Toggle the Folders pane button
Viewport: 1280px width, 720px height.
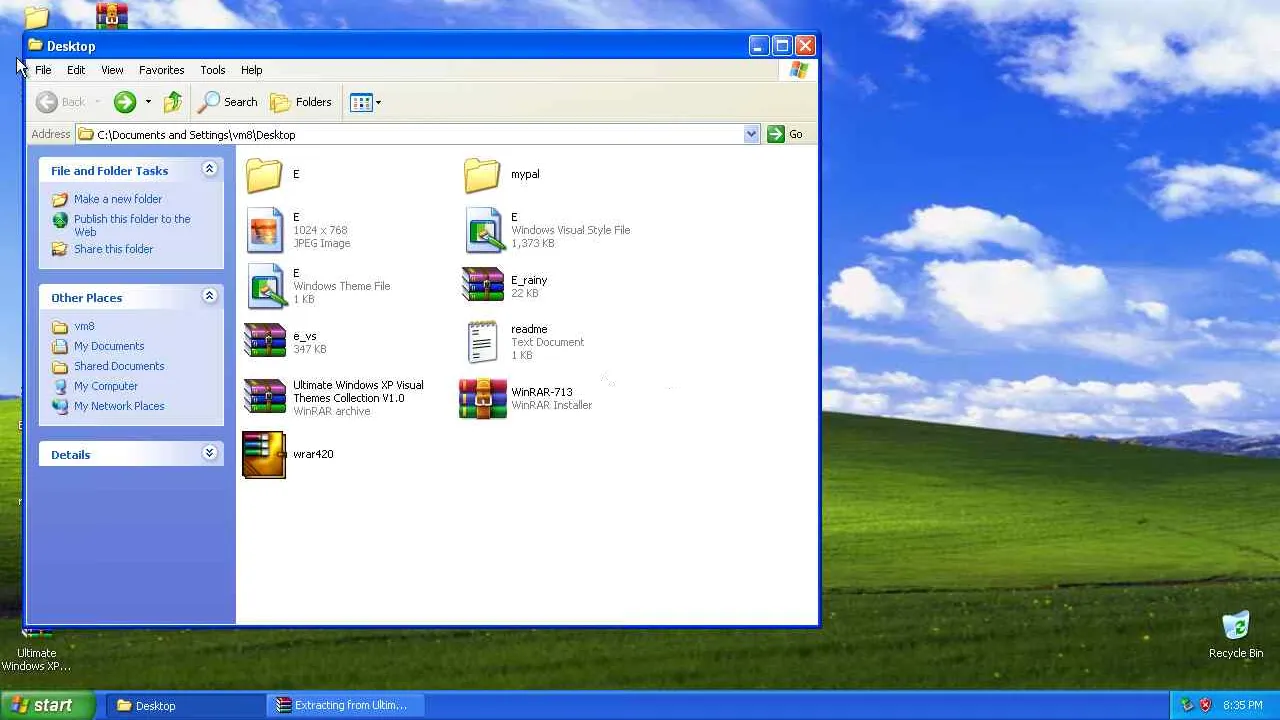point(301,102)
